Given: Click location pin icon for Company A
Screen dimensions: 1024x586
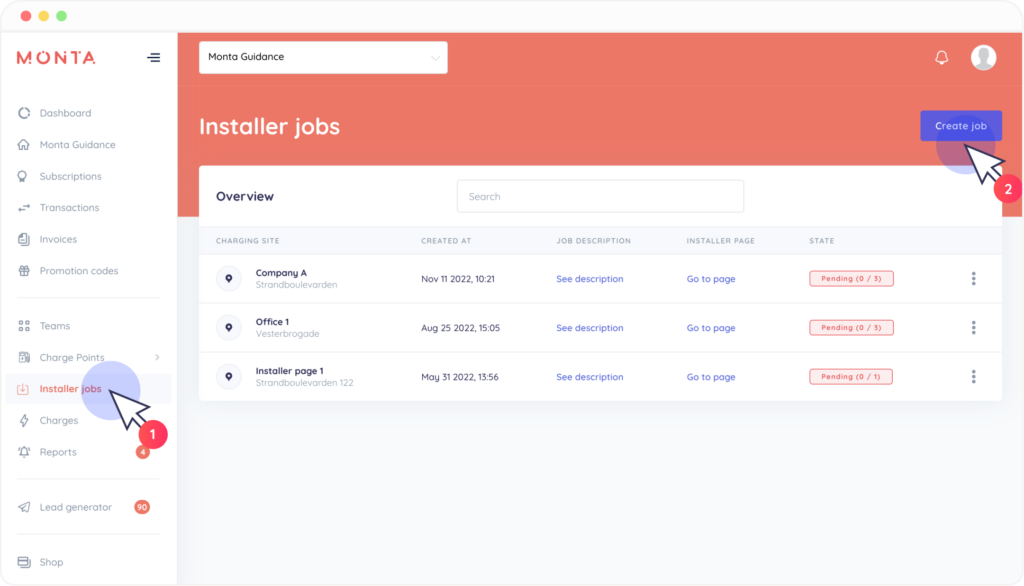Looking at the screenshot, I should coord(229,278).
